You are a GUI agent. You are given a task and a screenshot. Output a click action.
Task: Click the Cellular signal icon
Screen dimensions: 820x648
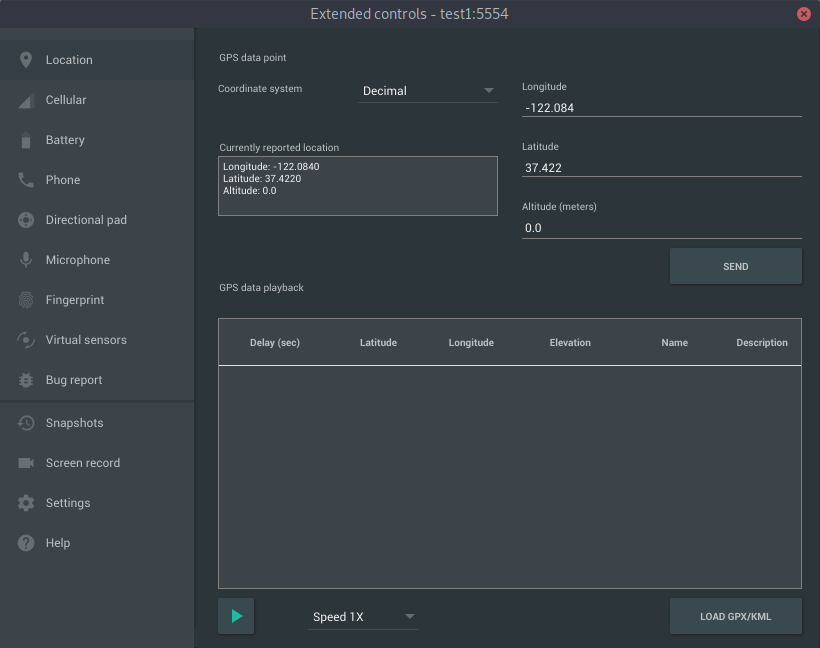point(26,100)
